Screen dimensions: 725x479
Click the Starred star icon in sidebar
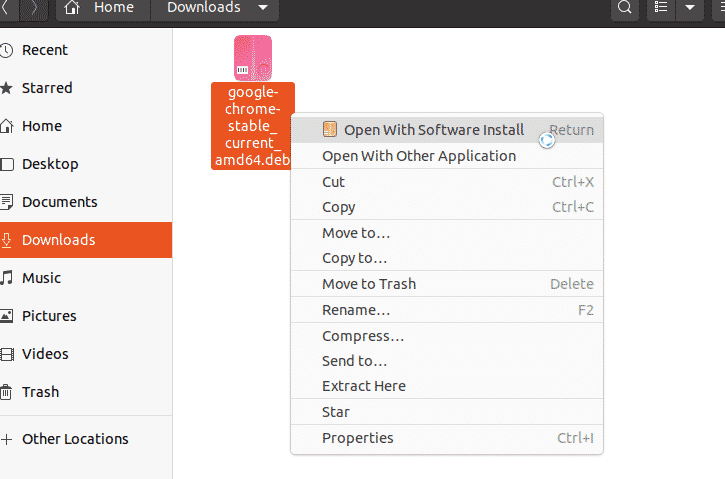(6, 88)
